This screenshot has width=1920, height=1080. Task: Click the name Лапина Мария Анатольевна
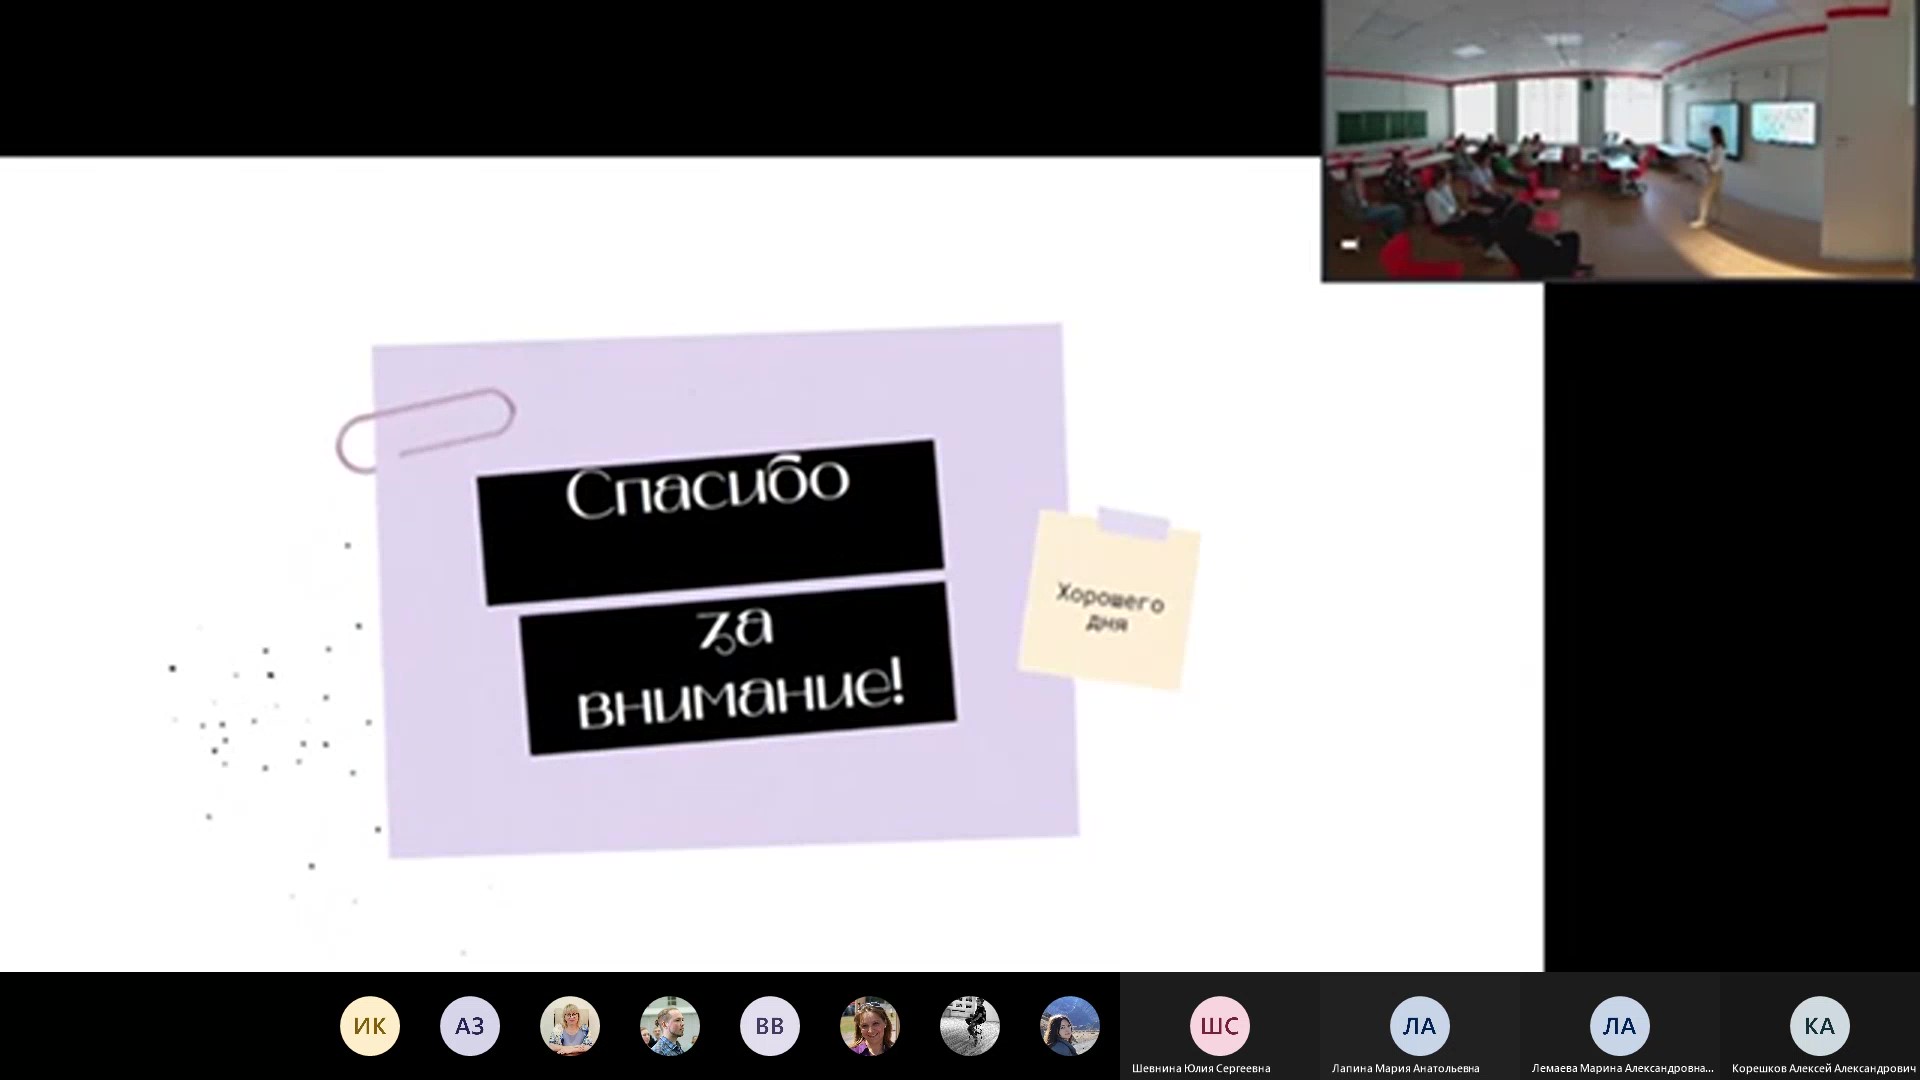pos(1405,1068)
